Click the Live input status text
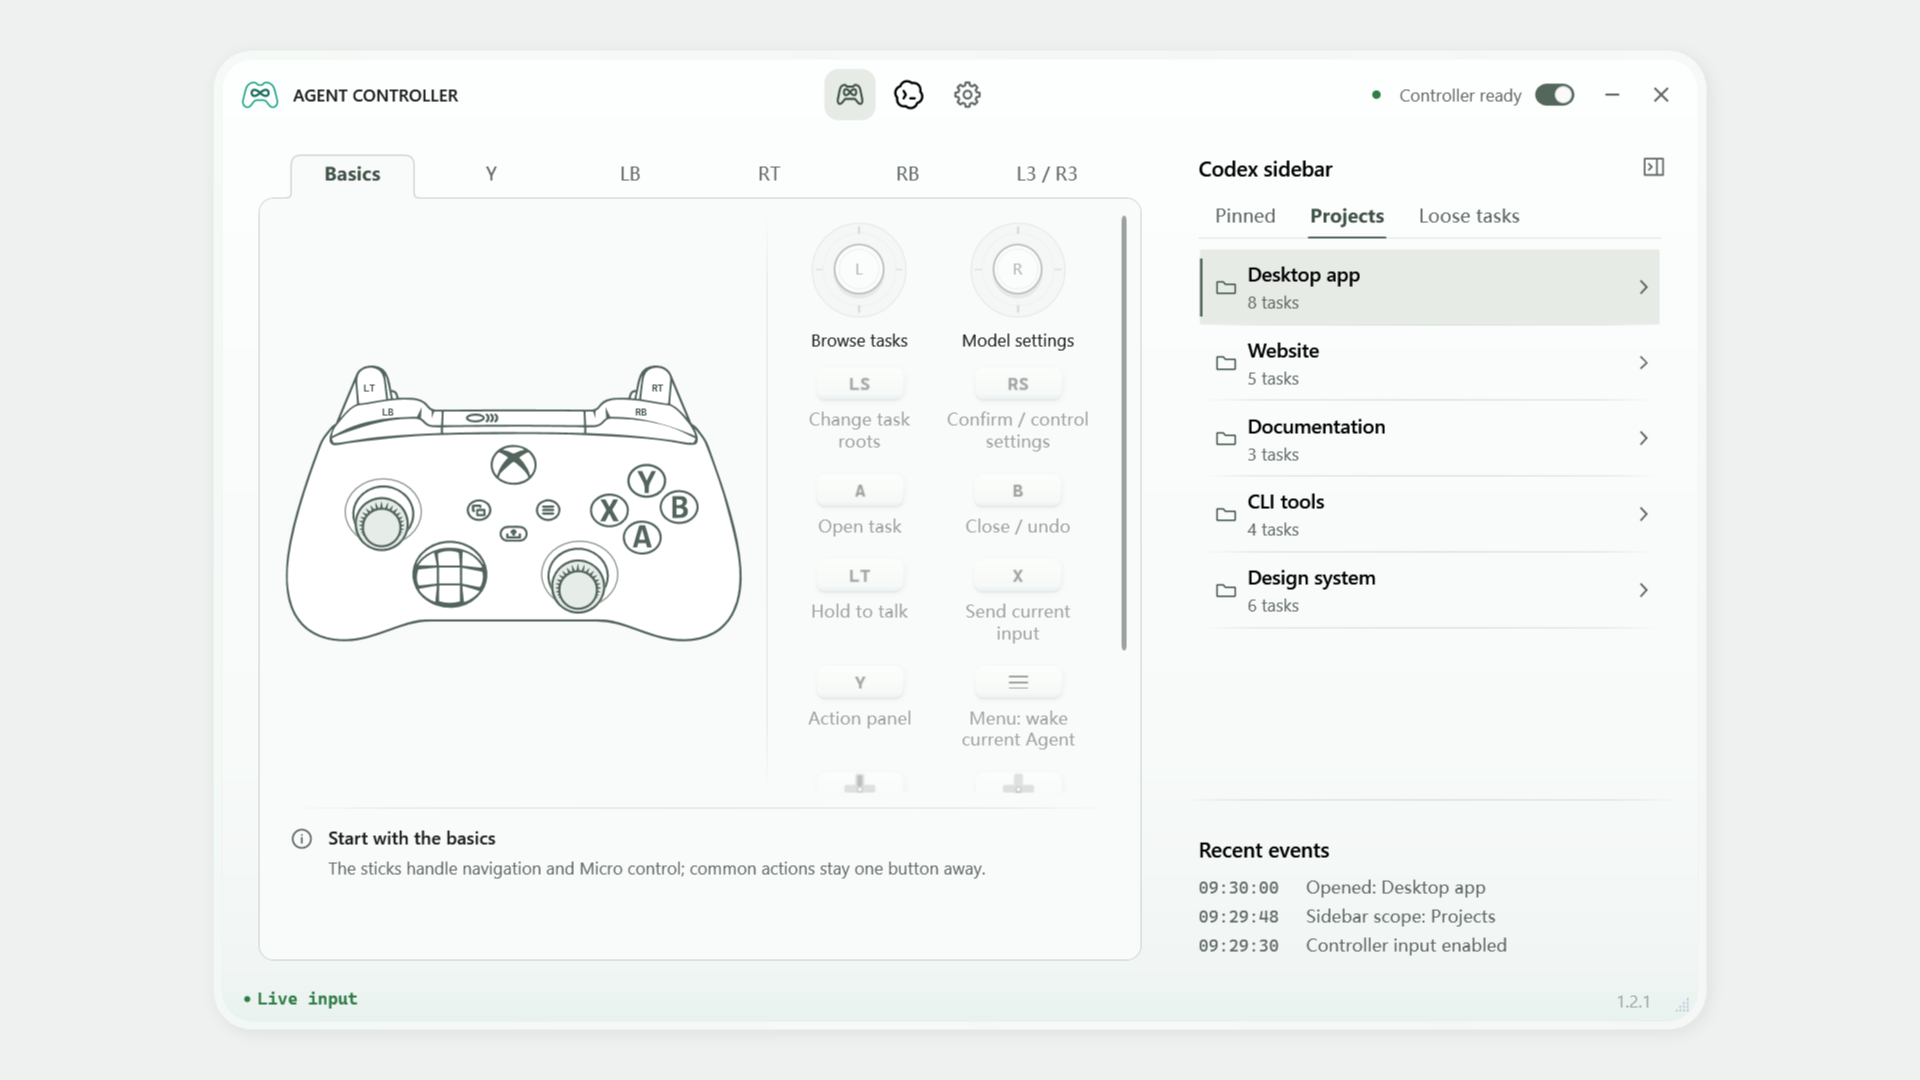 (x=306, y=999)
